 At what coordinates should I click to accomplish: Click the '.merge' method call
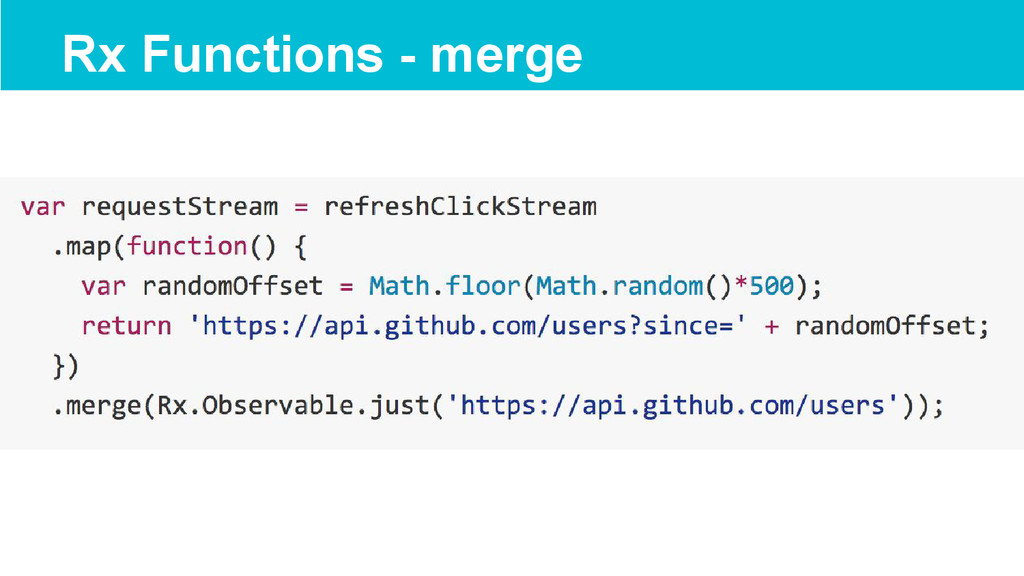tap(97, 406)
